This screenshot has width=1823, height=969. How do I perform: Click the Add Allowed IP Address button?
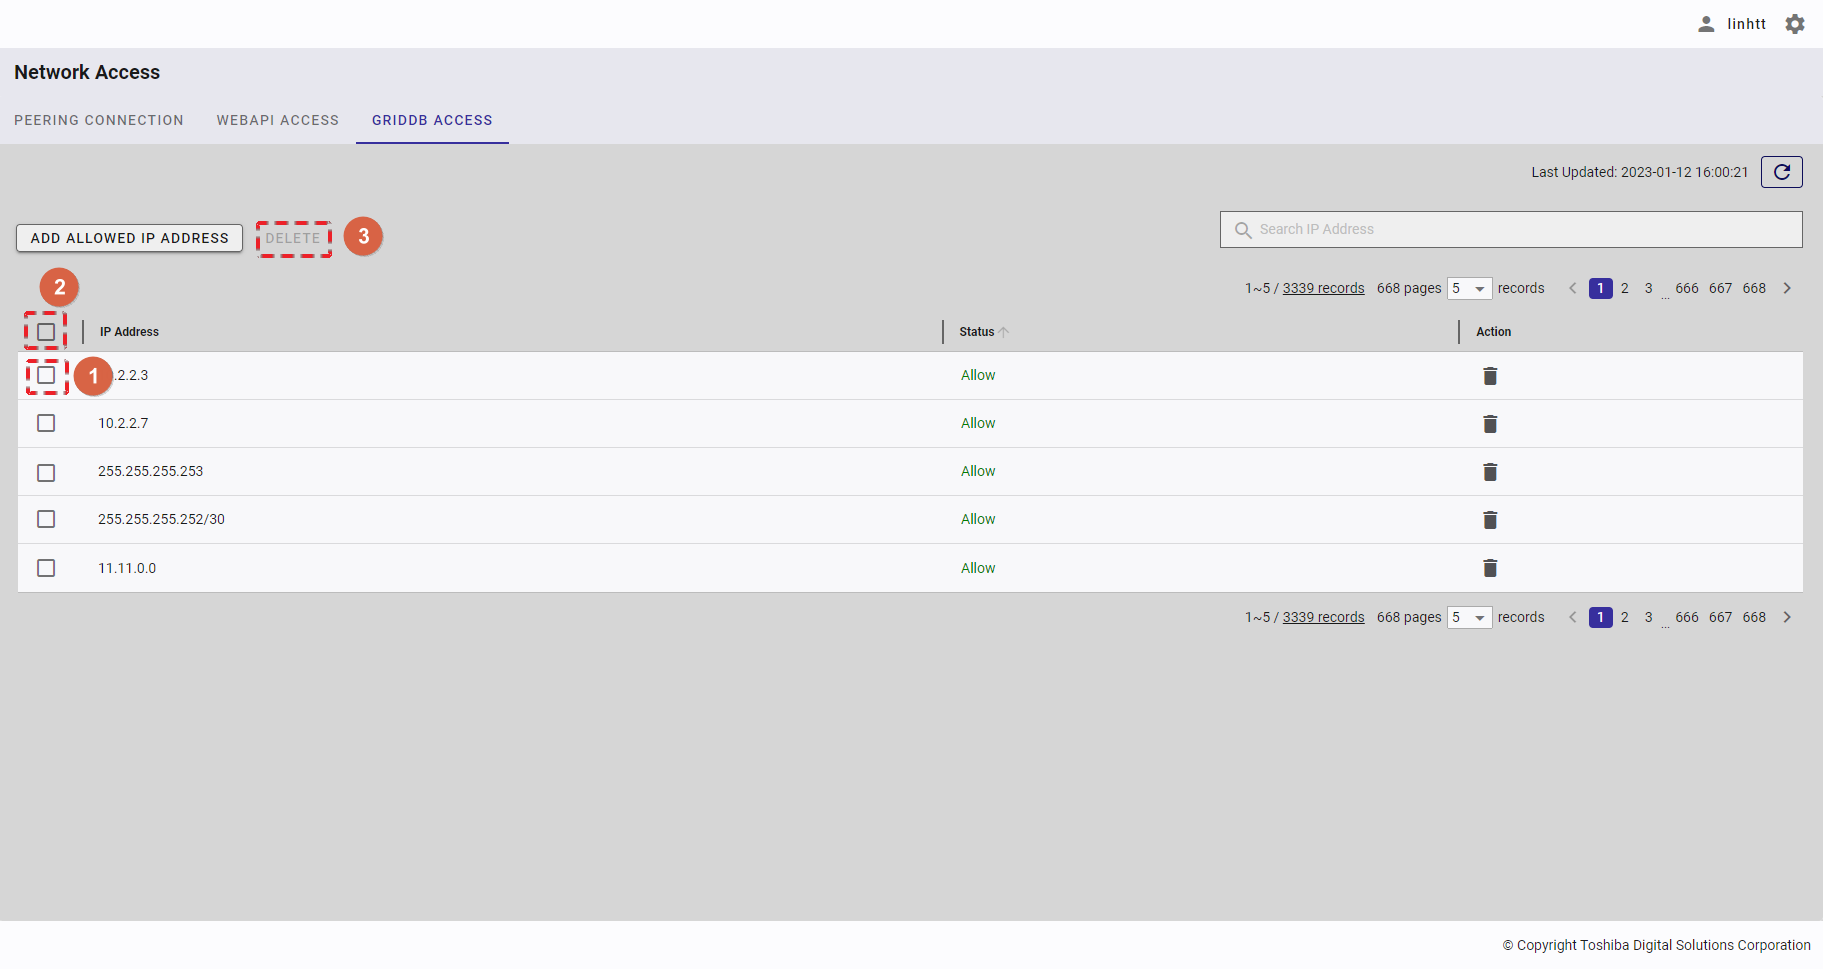click(129, 238)
